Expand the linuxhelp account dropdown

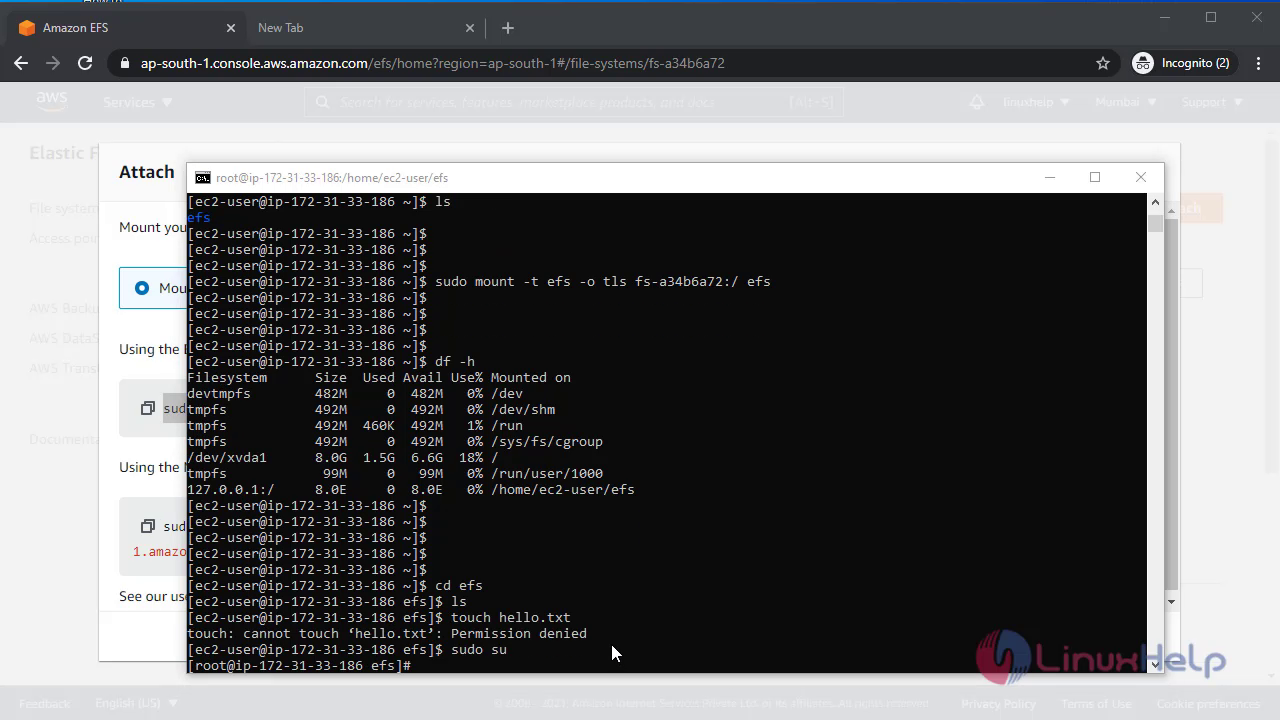(x=1035, y=102)
